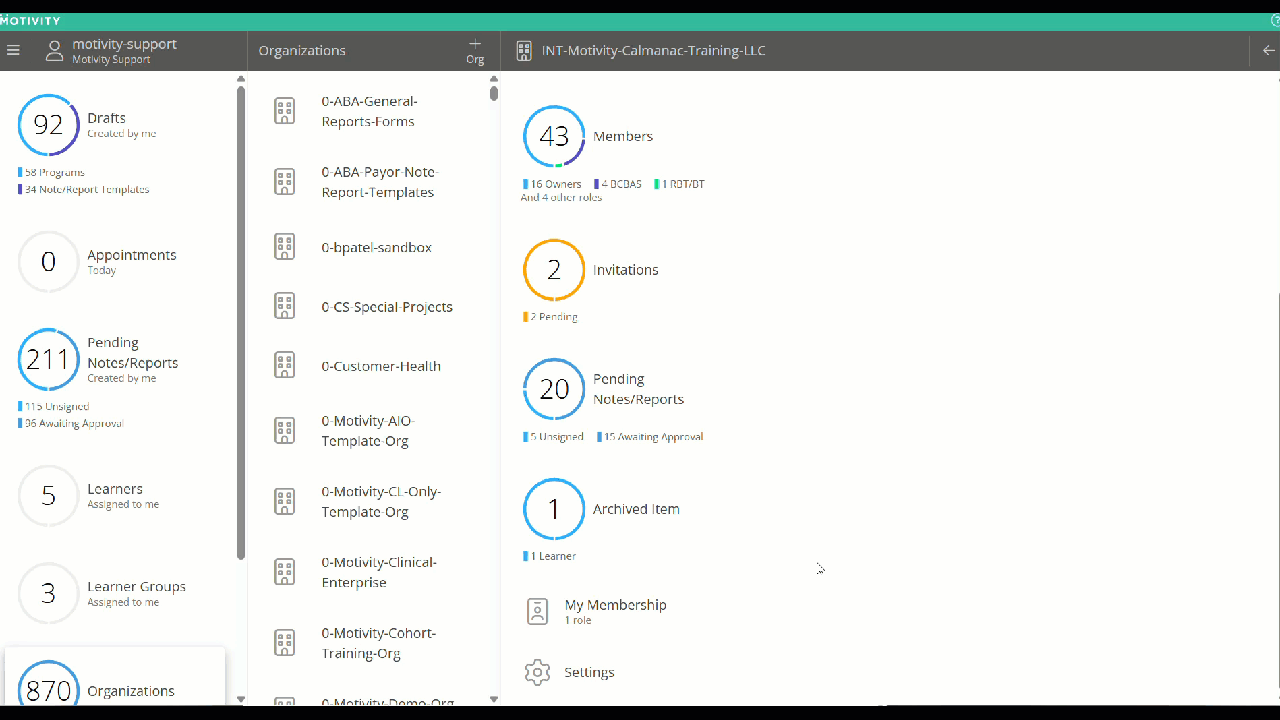Select 0-Motivity-Clinical-Enterprise organization
The width and height of the screenshot is (1280, 720).
pyautogui.click(x=378, y=572)
